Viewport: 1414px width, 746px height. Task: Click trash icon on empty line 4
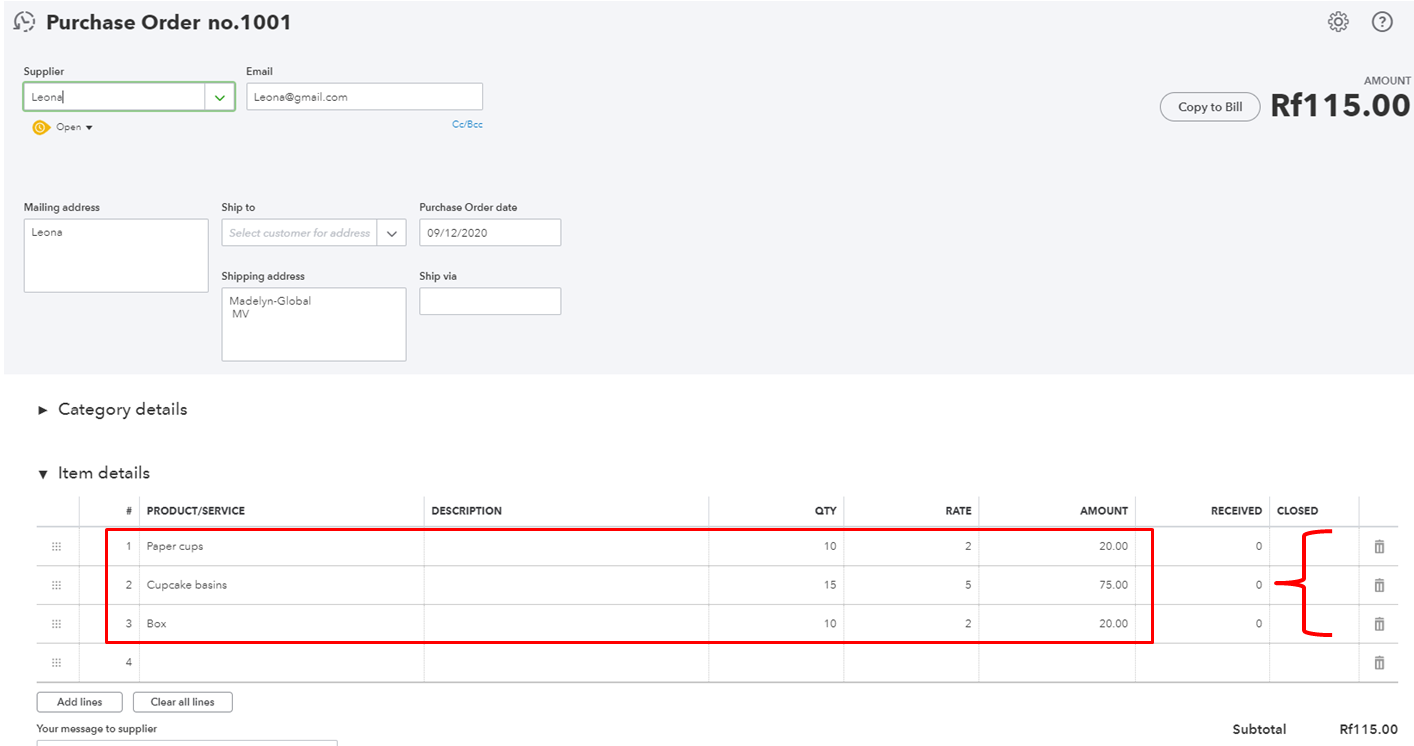click(x=1379, y=662)
